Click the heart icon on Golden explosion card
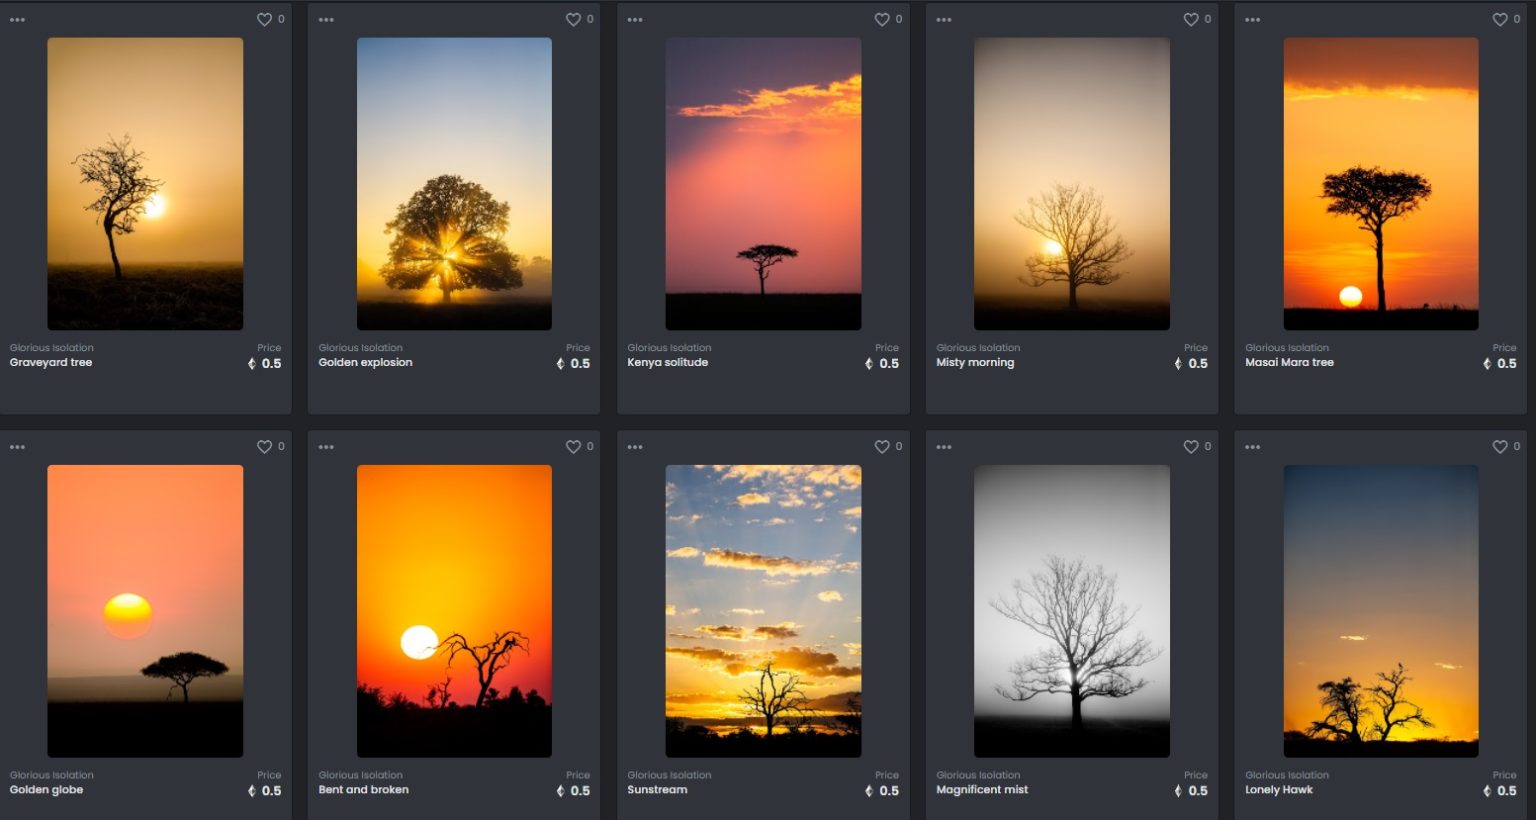Image resolution: width=1536 pixels, height=820 pixels. pos(574,18)
